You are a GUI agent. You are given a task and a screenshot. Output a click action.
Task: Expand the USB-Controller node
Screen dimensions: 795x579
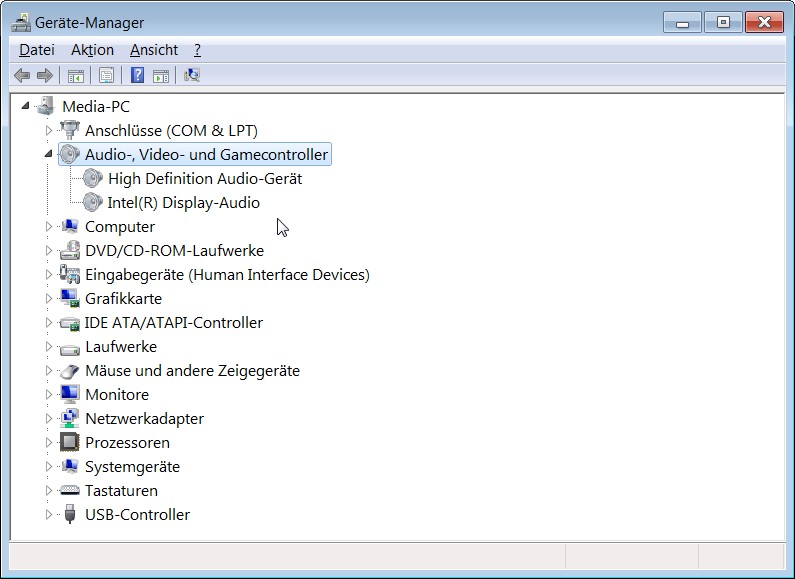click(49, 514)
